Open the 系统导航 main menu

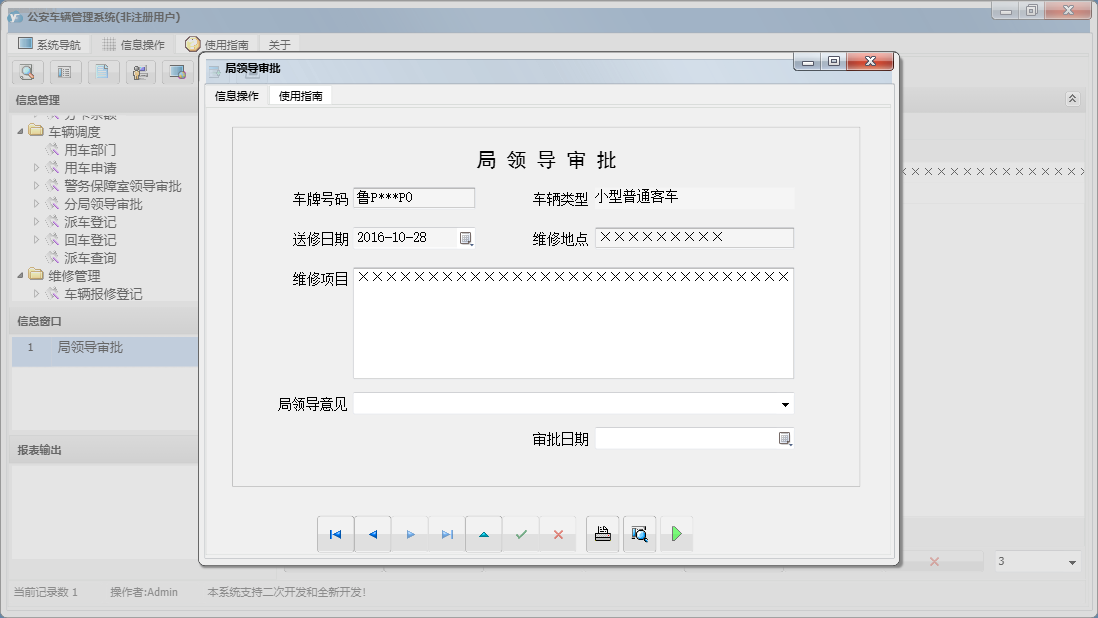coord(49,44)
